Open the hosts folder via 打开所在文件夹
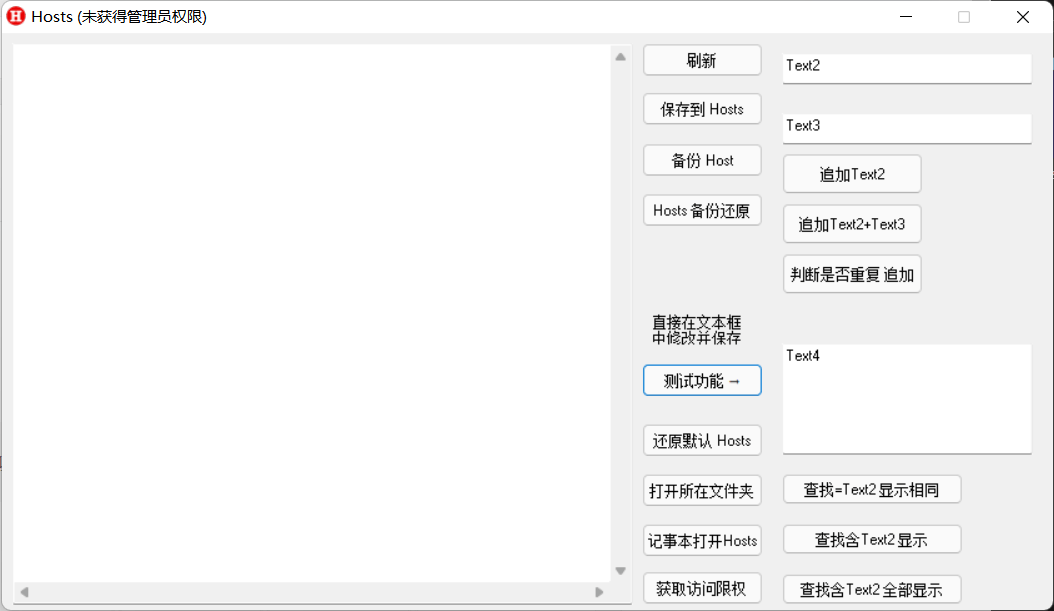Viewport: 1054px width, 611px height. click(x=702, y=490)
